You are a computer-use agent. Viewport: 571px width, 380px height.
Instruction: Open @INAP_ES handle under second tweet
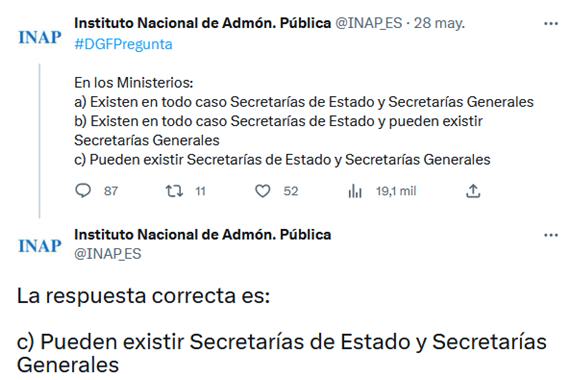pyautogui.click(x=108, y=254)
